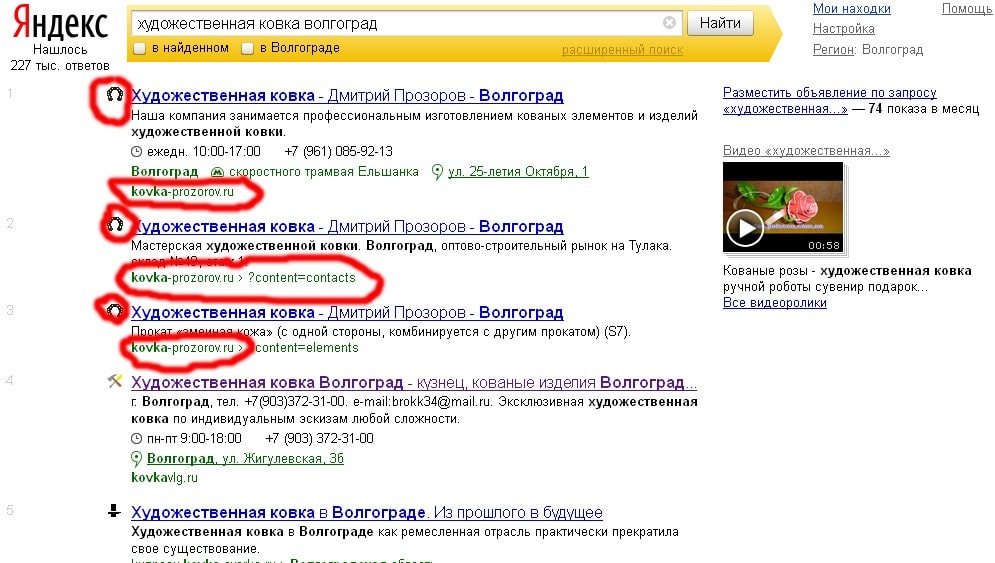The height and width of the screenshot is (563, 995).
Task: Click the '227 тыс. ответов' count
Action: pyautogui.click(x=60, y=65)
